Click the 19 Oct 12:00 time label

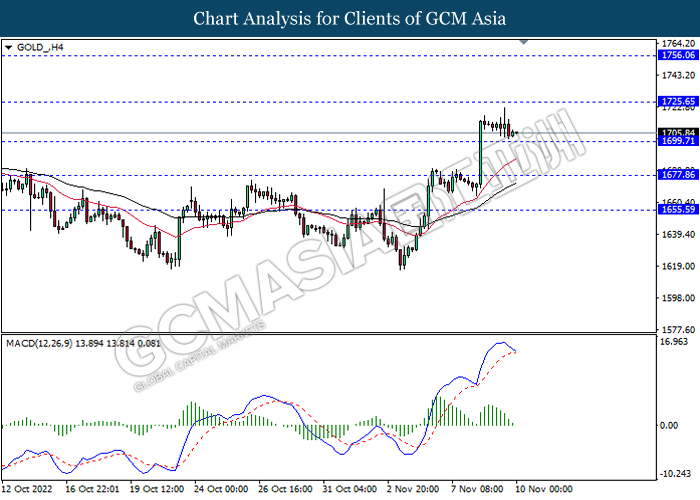pos(157,489)
